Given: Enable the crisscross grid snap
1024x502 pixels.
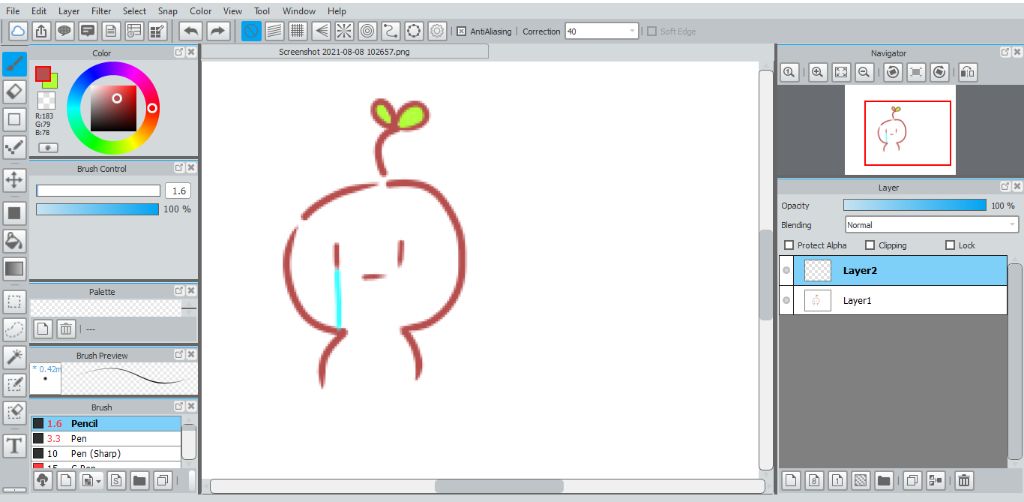Looking at the screenshot, I should pyautogui.click(x=298, y=31).
